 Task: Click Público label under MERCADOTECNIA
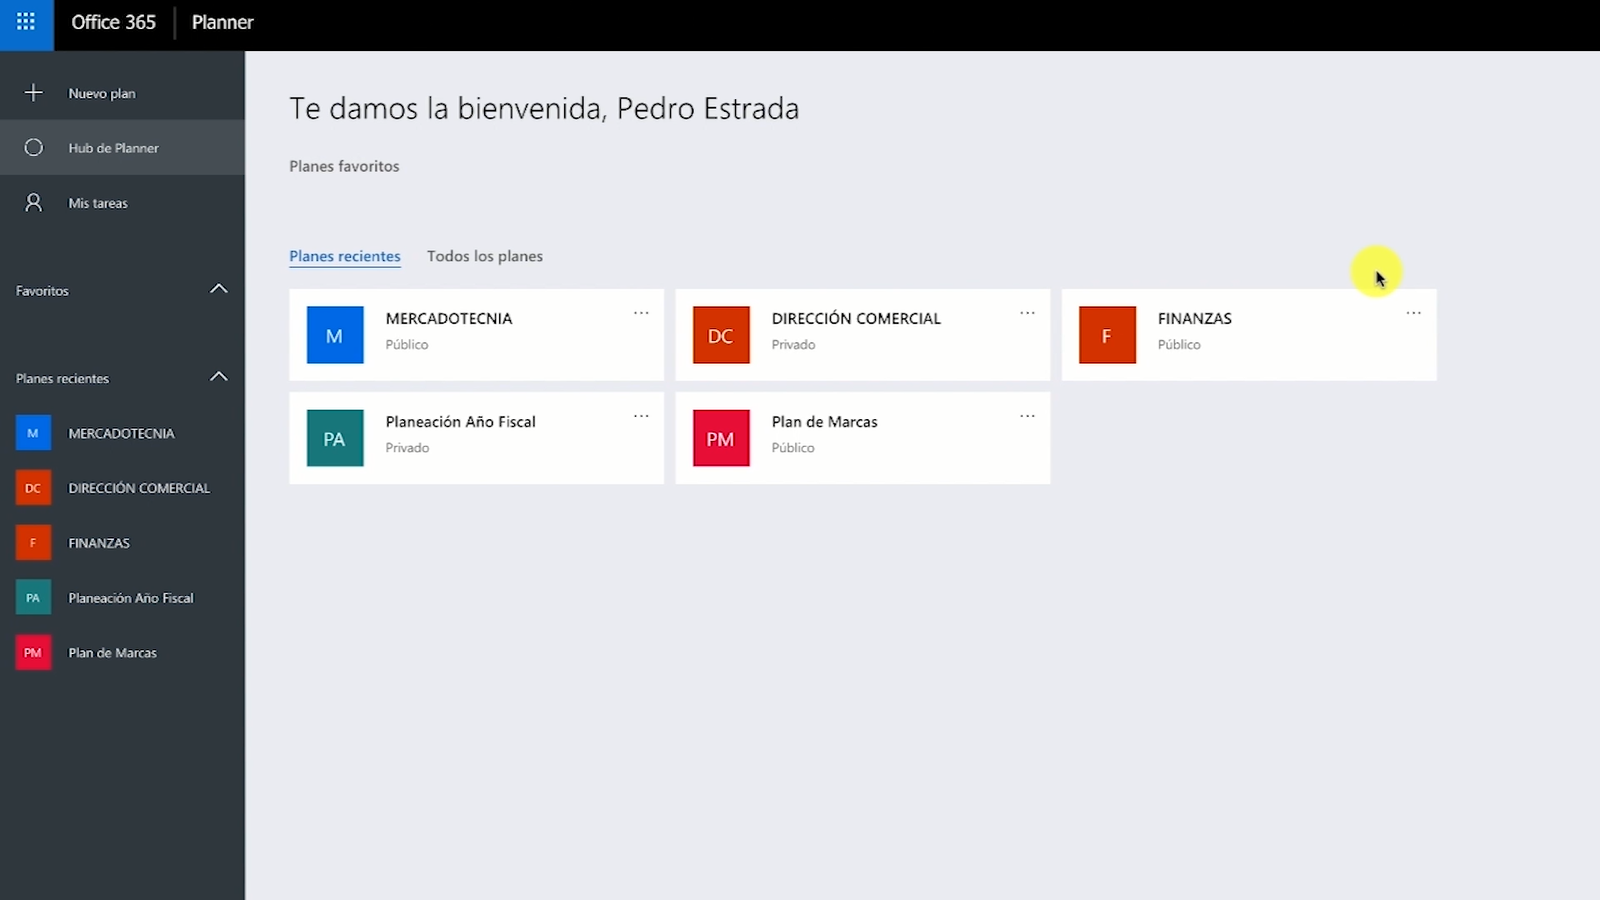tap(407, 344)
